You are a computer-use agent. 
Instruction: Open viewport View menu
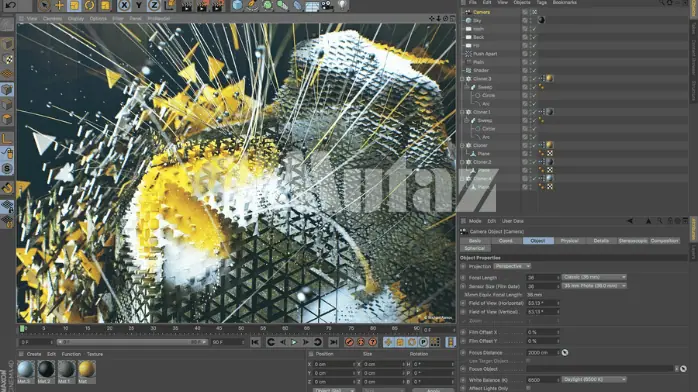tap(32, 19)
